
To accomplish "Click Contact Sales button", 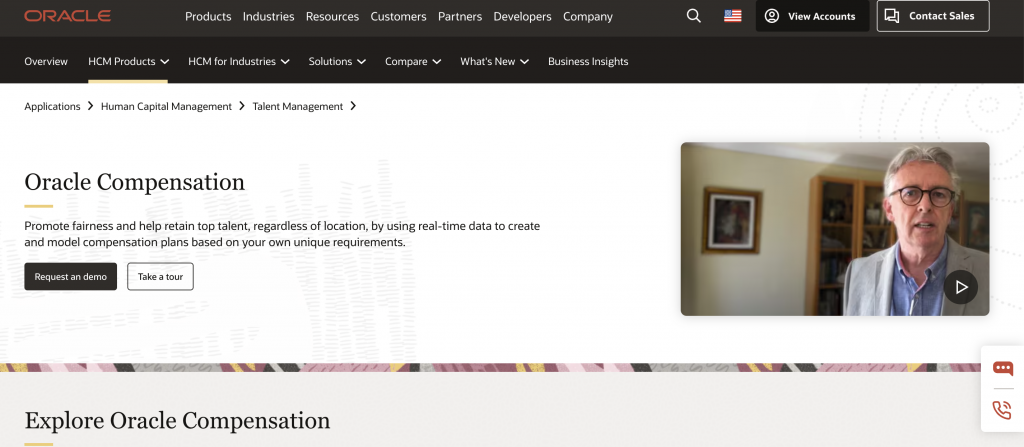I will (x=933, y=16).
